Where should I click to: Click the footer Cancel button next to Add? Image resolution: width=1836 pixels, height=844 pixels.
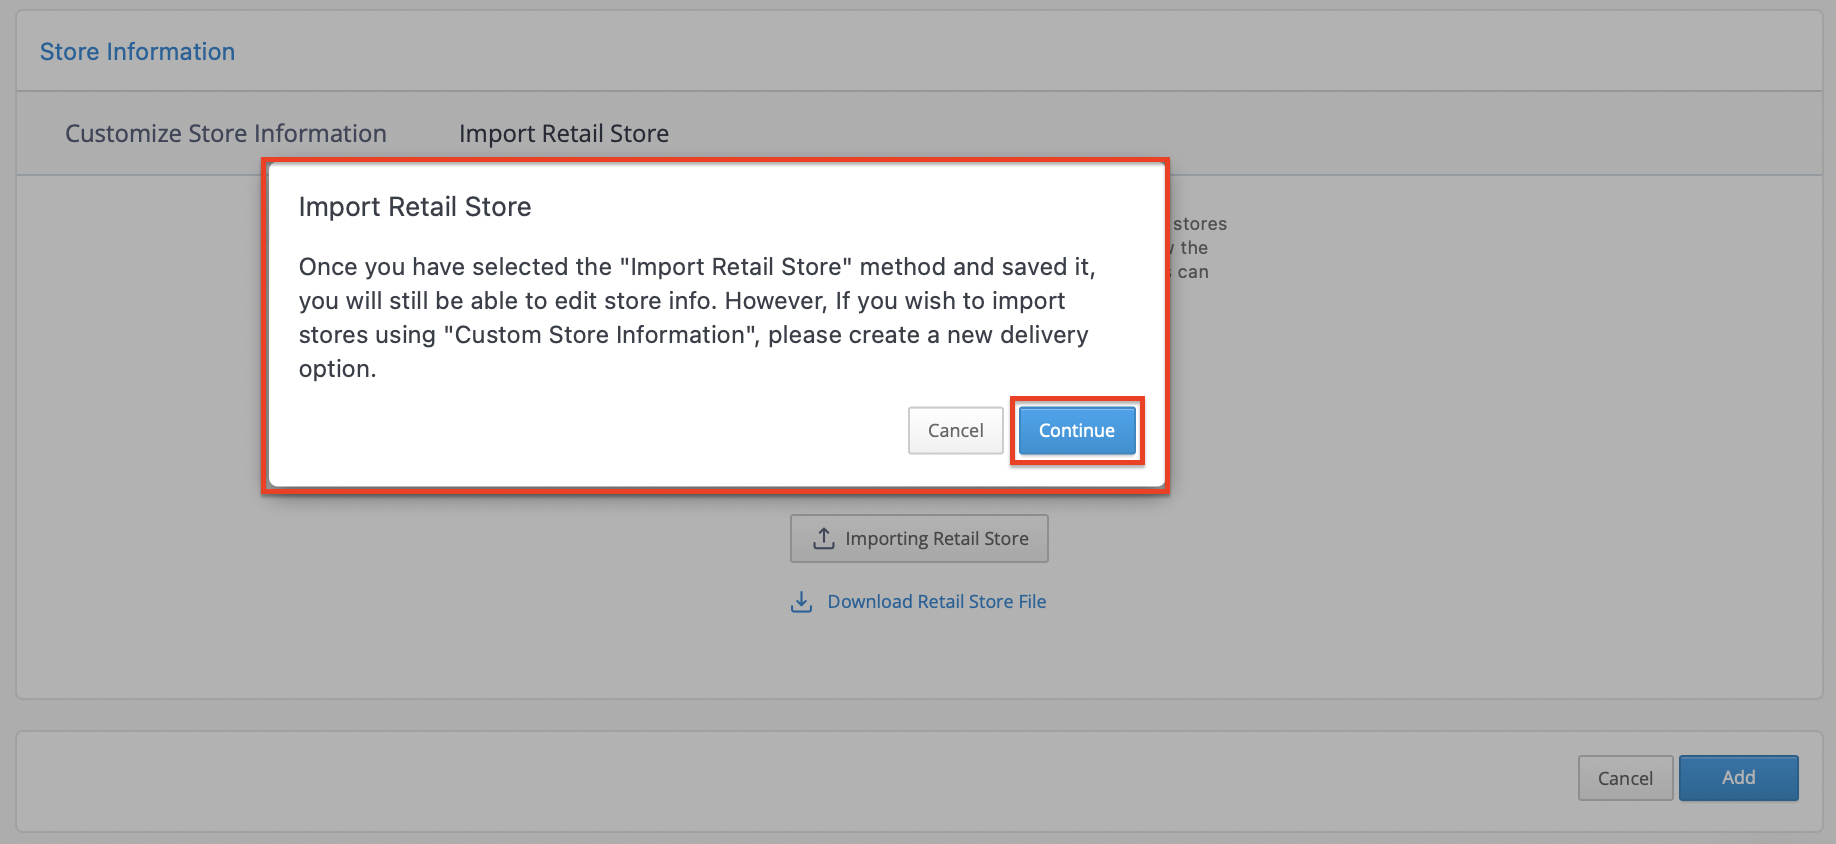pyautogui.click(x=1625, y=778)
